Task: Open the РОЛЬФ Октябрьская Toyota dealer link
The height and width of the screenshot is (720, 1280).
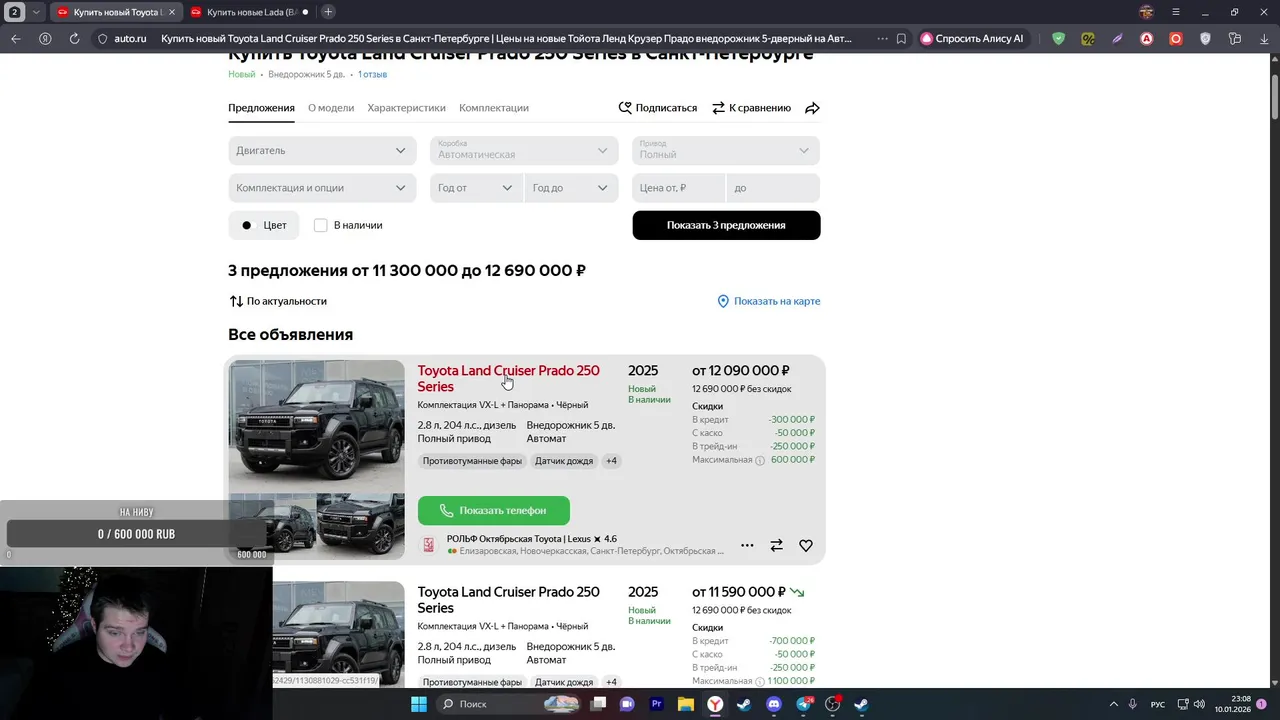Action: (x=531, y=539)
